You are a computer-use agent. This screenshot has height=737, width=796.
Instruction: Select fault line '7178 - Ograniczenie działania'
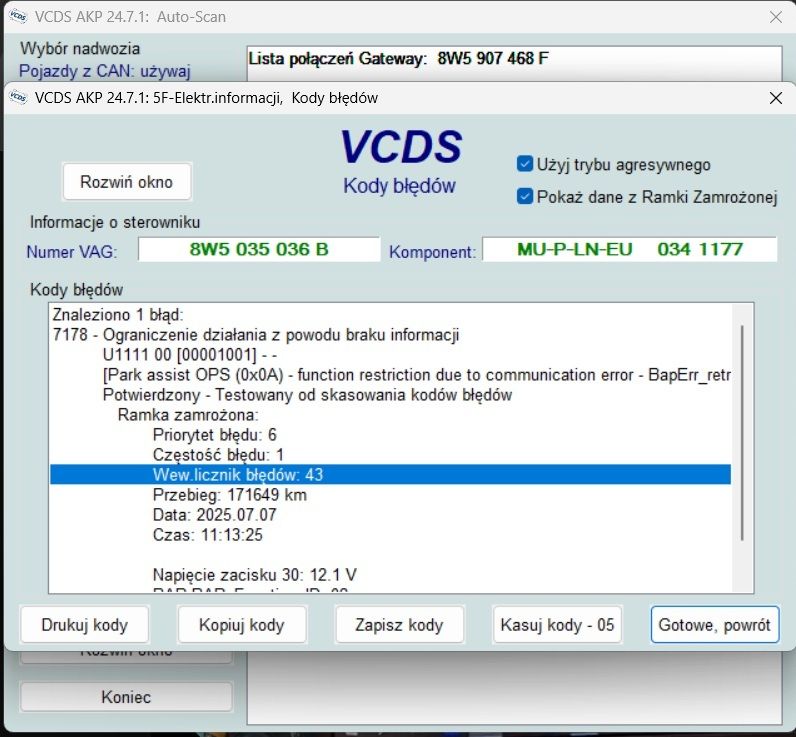[390, 335]
